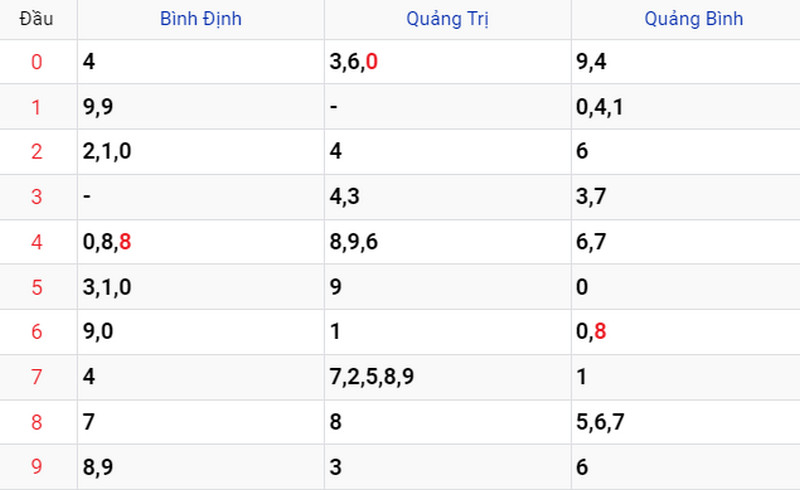This screenshot has width=800, height=490.
Task: Click Quảng Bình cell showing 5,6,7
Action: tap(601, 422)
